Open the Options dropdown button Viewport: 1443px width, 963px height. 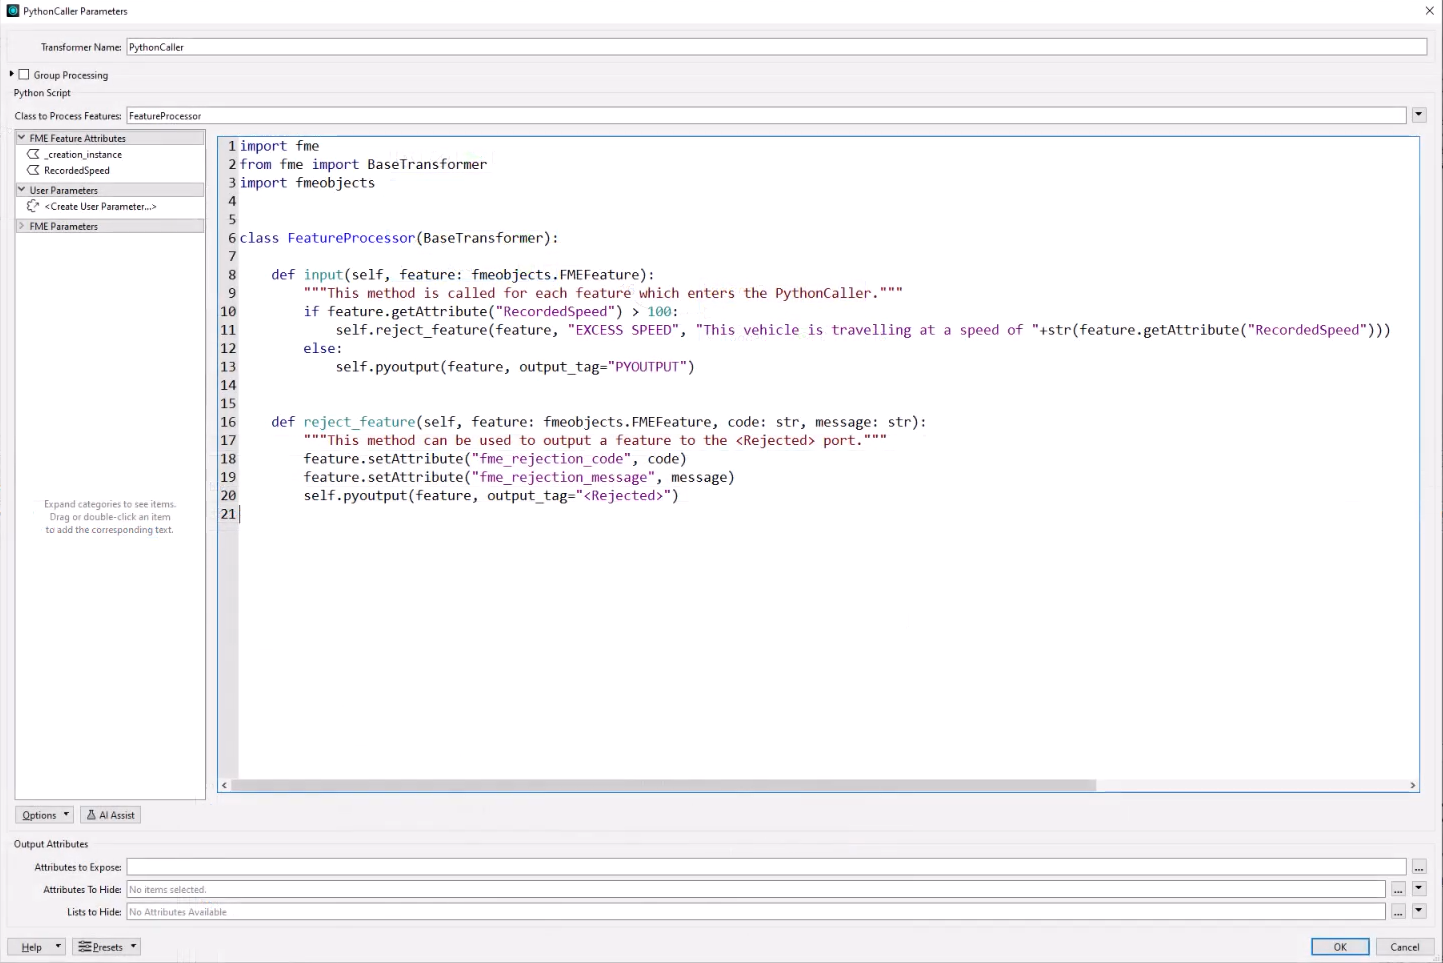(x=44, y=815)
